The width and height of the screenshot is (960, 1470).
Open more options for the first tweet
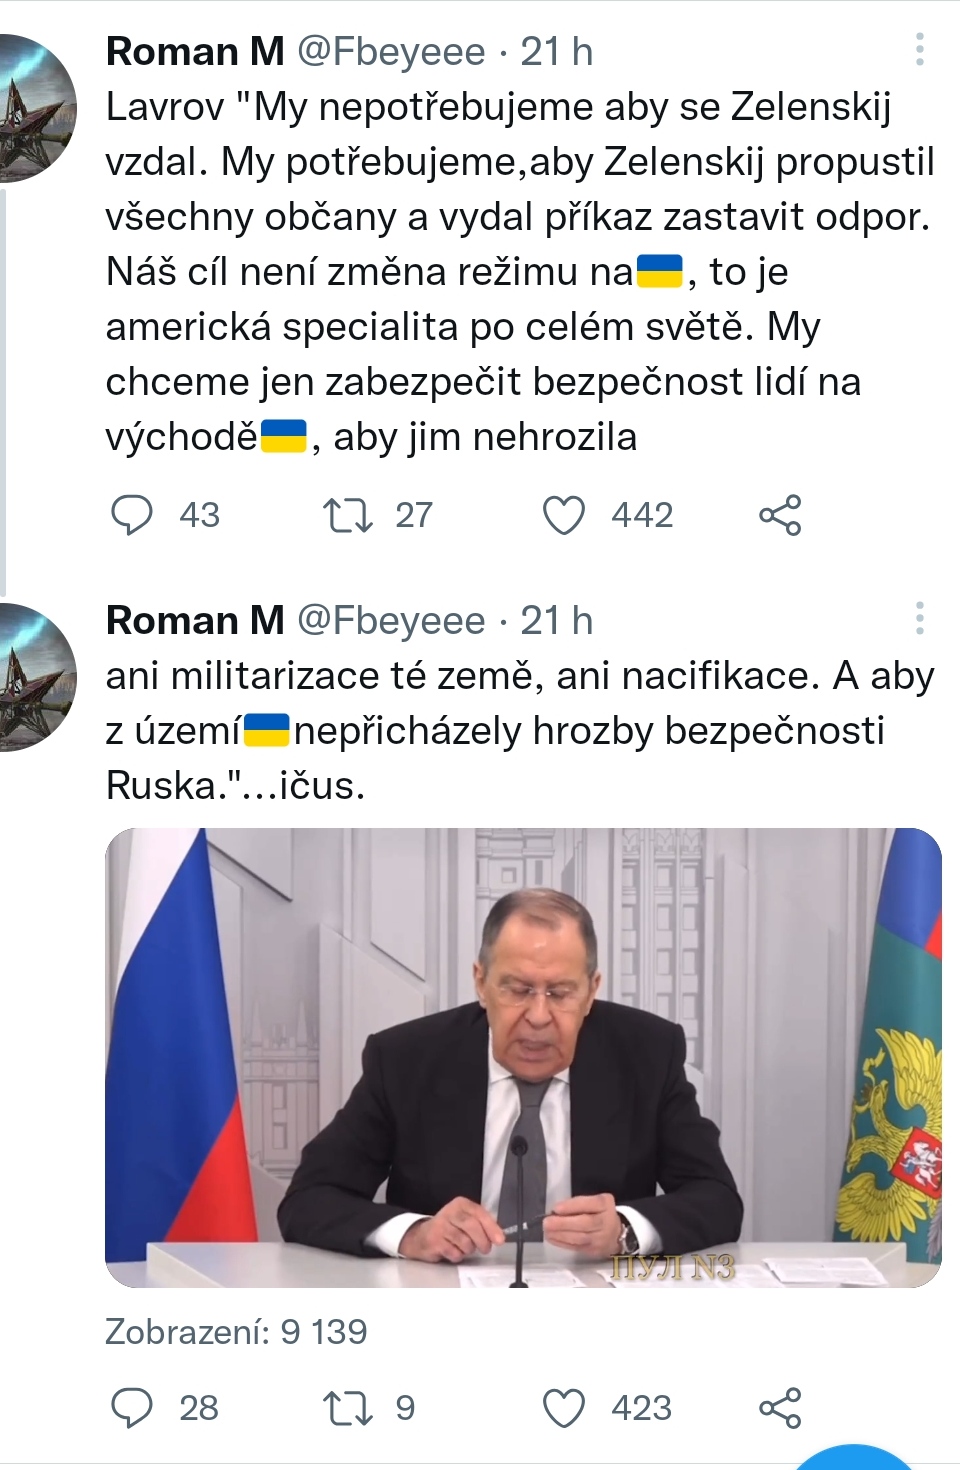click(919, 50)
